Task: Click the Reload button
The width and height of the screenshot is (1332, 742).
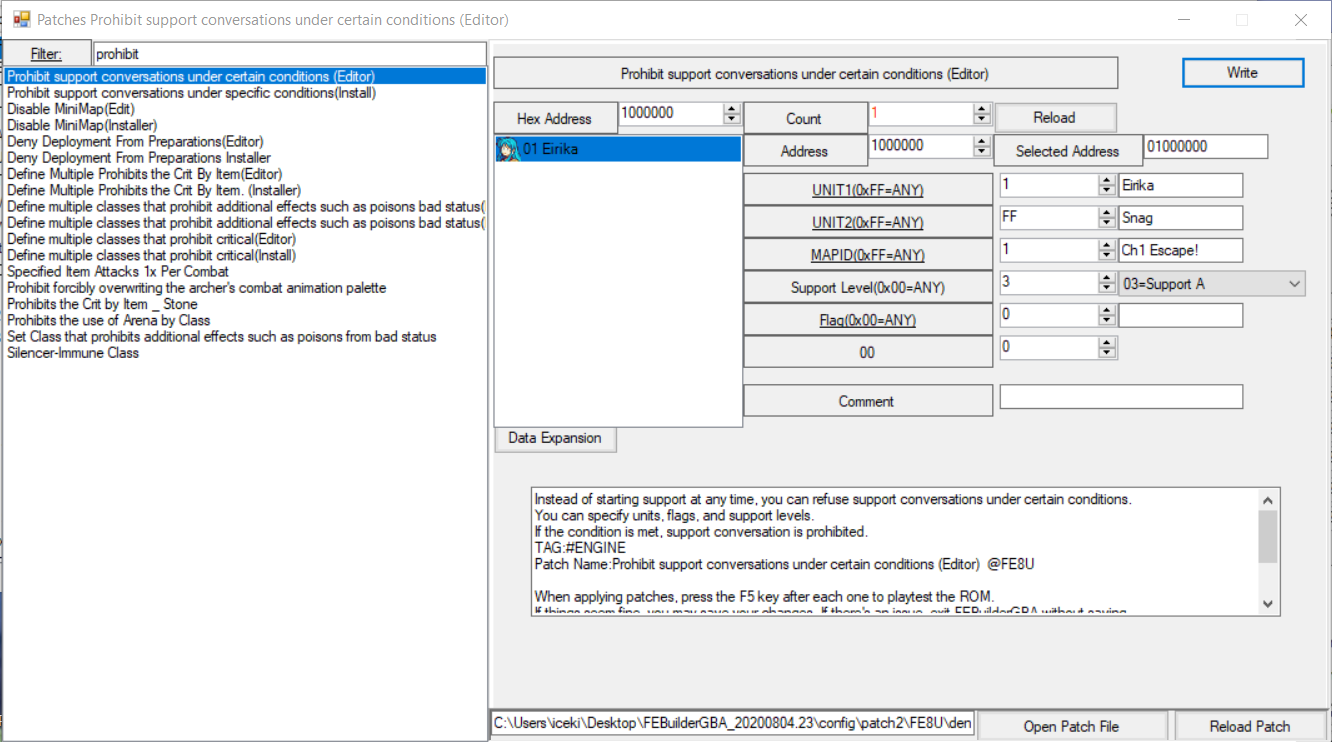Action: 1055,117
